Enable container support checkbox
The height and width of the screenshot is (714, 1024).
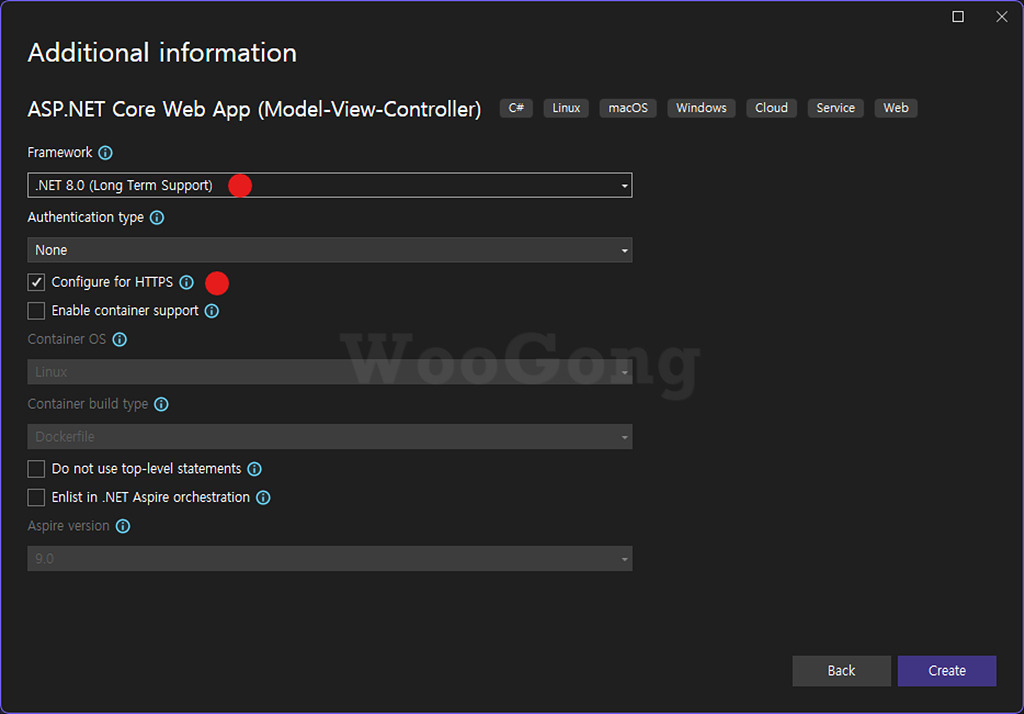tap(37, 311)
